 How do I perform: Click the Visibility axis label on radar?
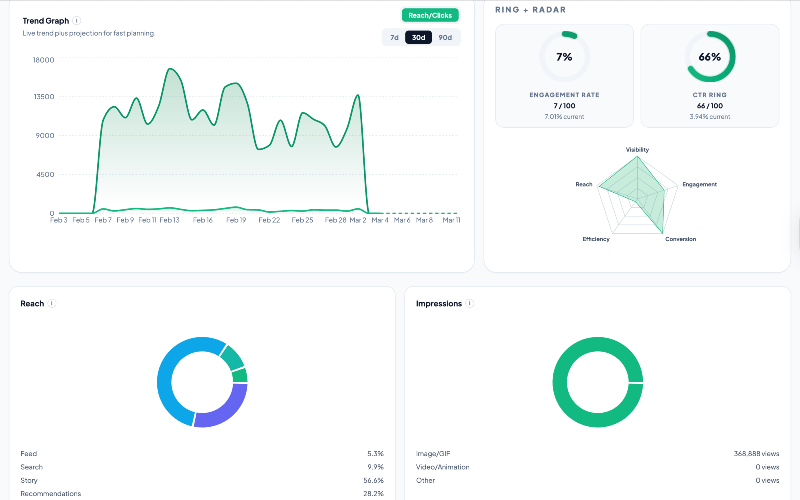tap(637, 149)
